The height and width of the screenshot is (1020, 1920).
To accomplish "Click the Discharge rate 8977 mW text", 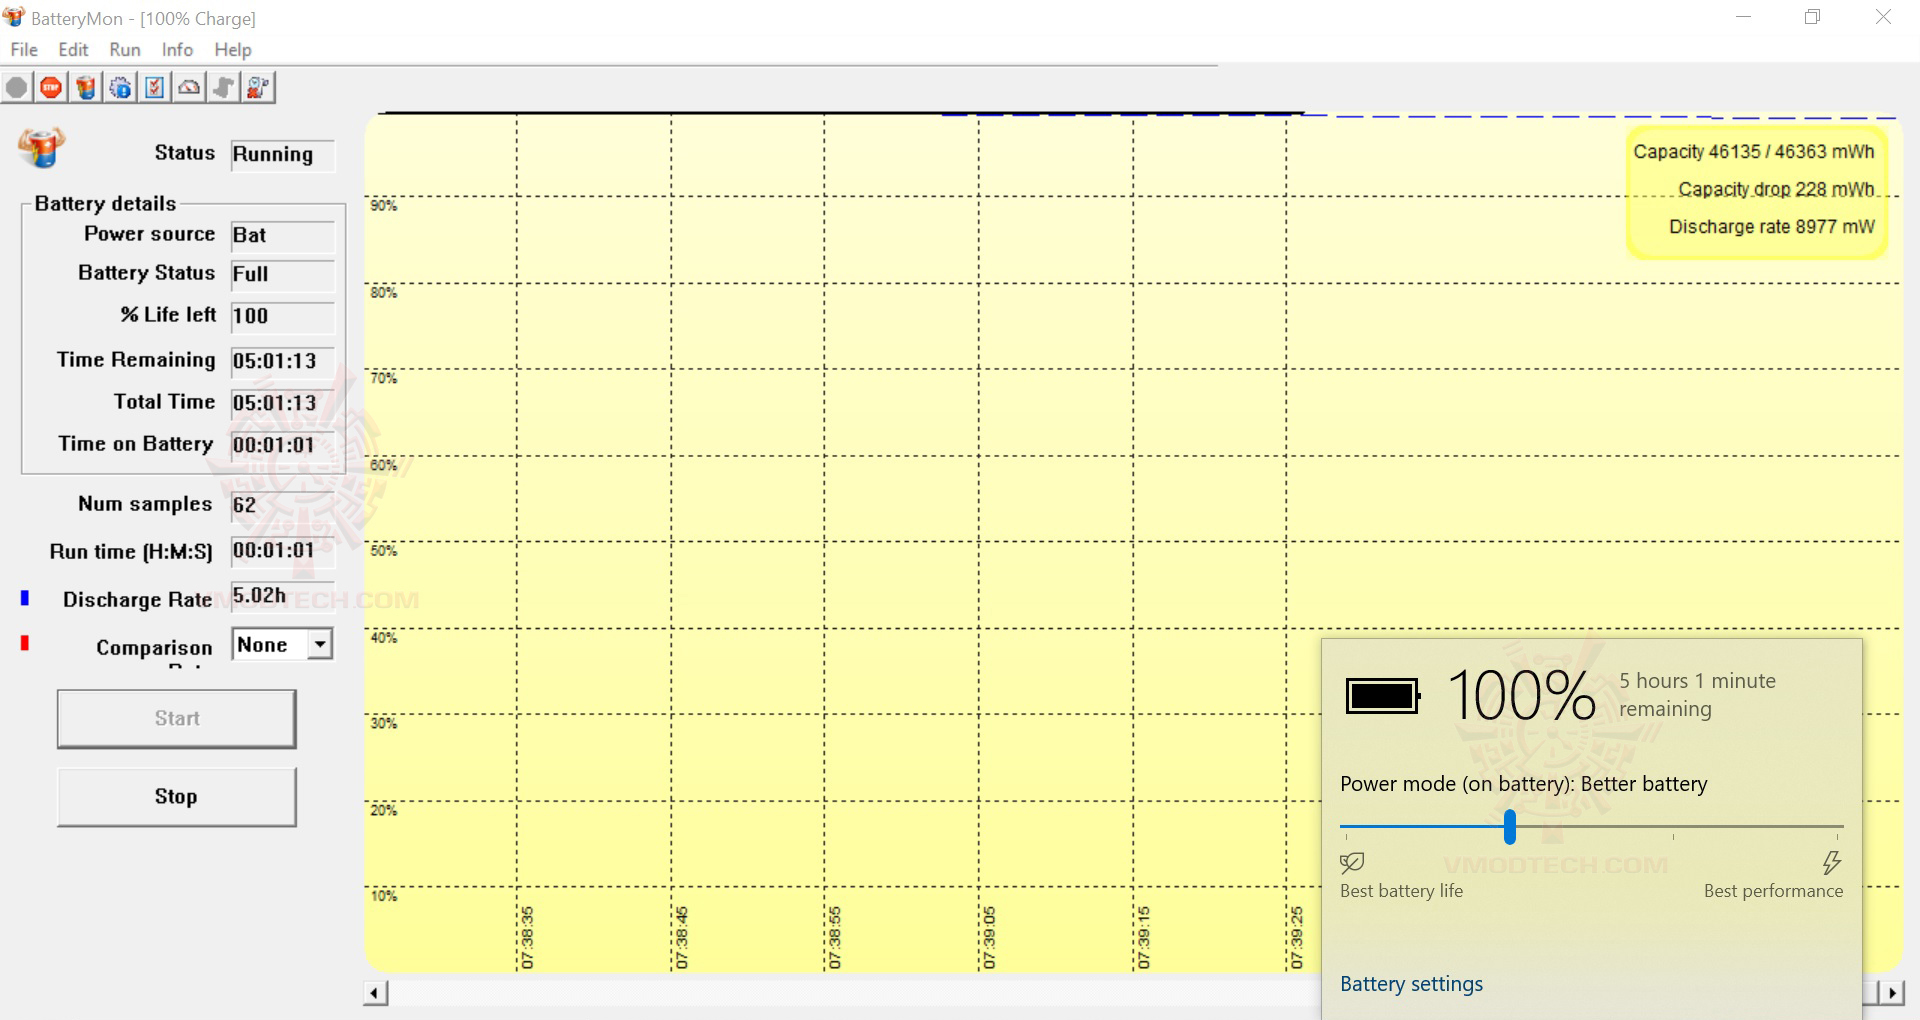I will 1771,227.
